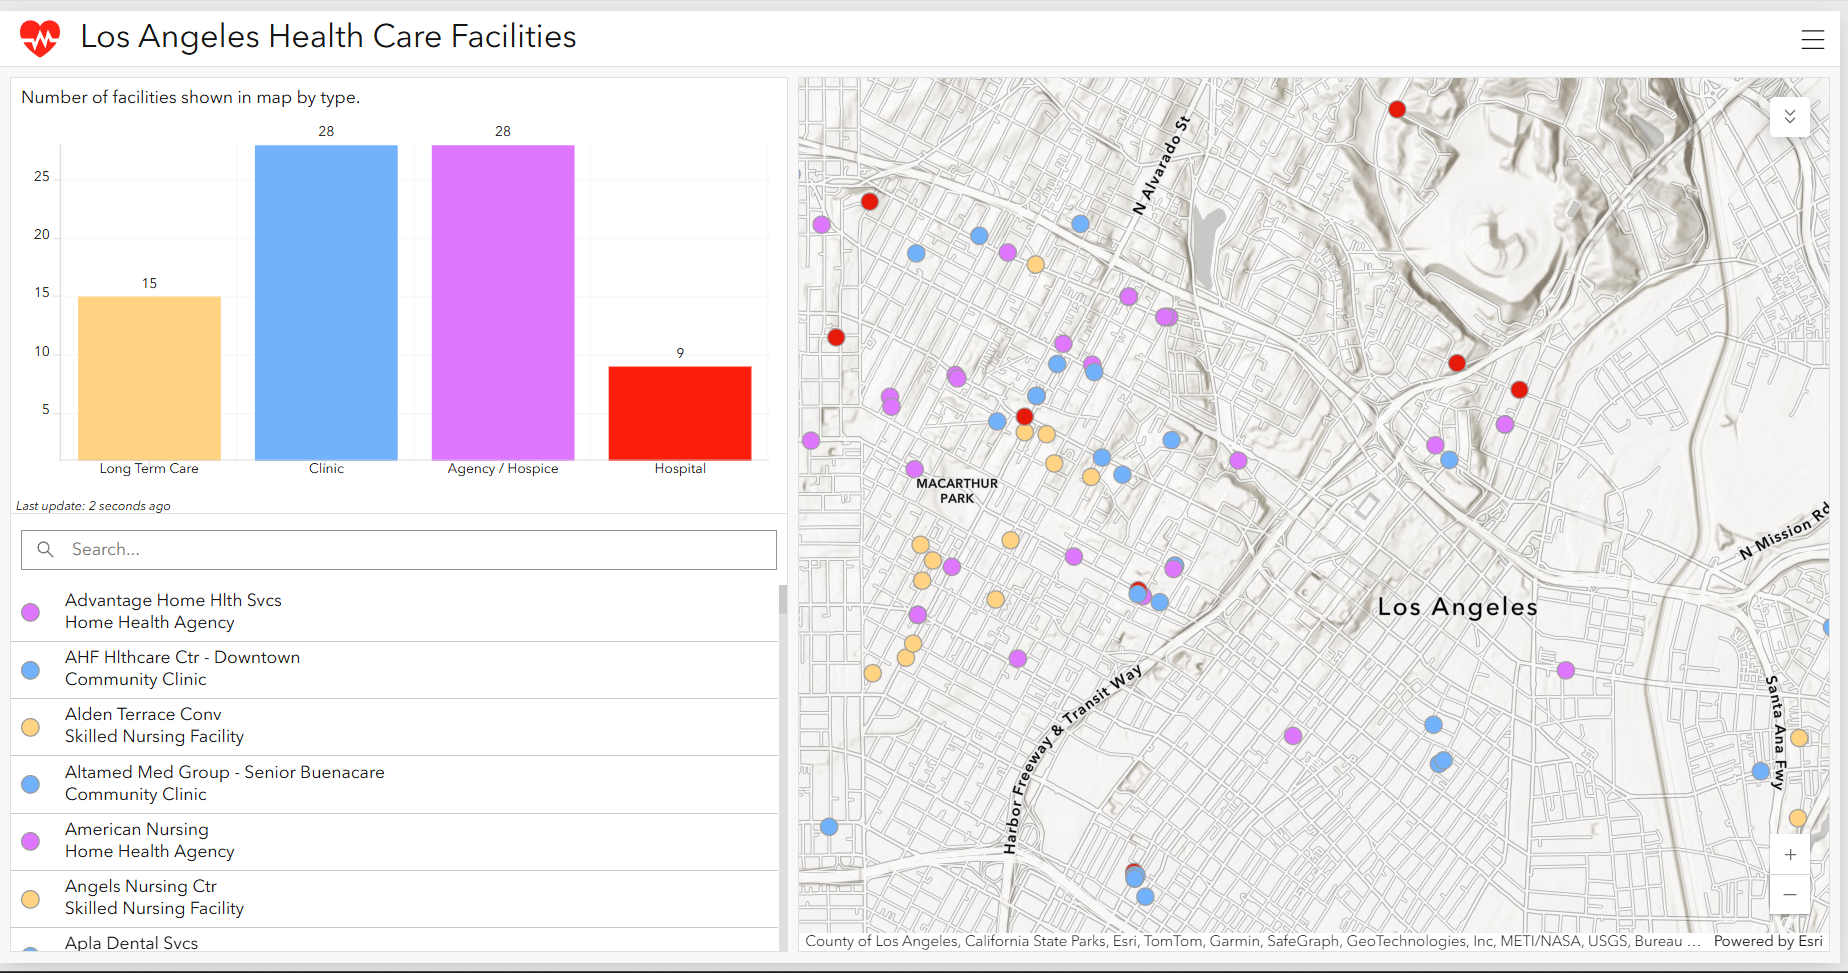Screen dimensions: 1848x973
Task: Open AHF Hlthcare Ctr - Downtown item
Action: pos(395,669)
